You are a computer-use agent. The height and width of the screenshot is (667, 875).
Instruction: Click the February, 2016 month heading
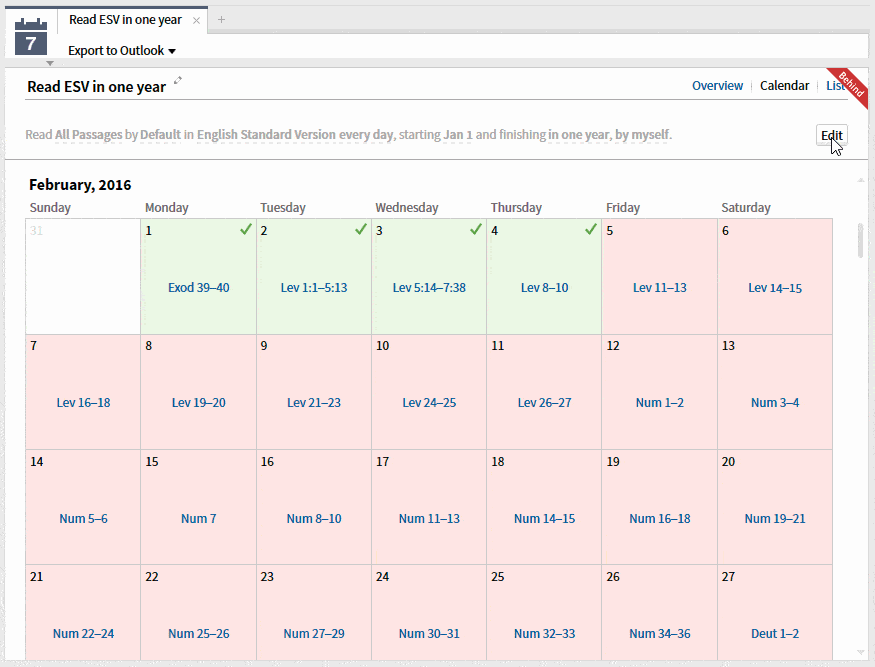(80, 185)
